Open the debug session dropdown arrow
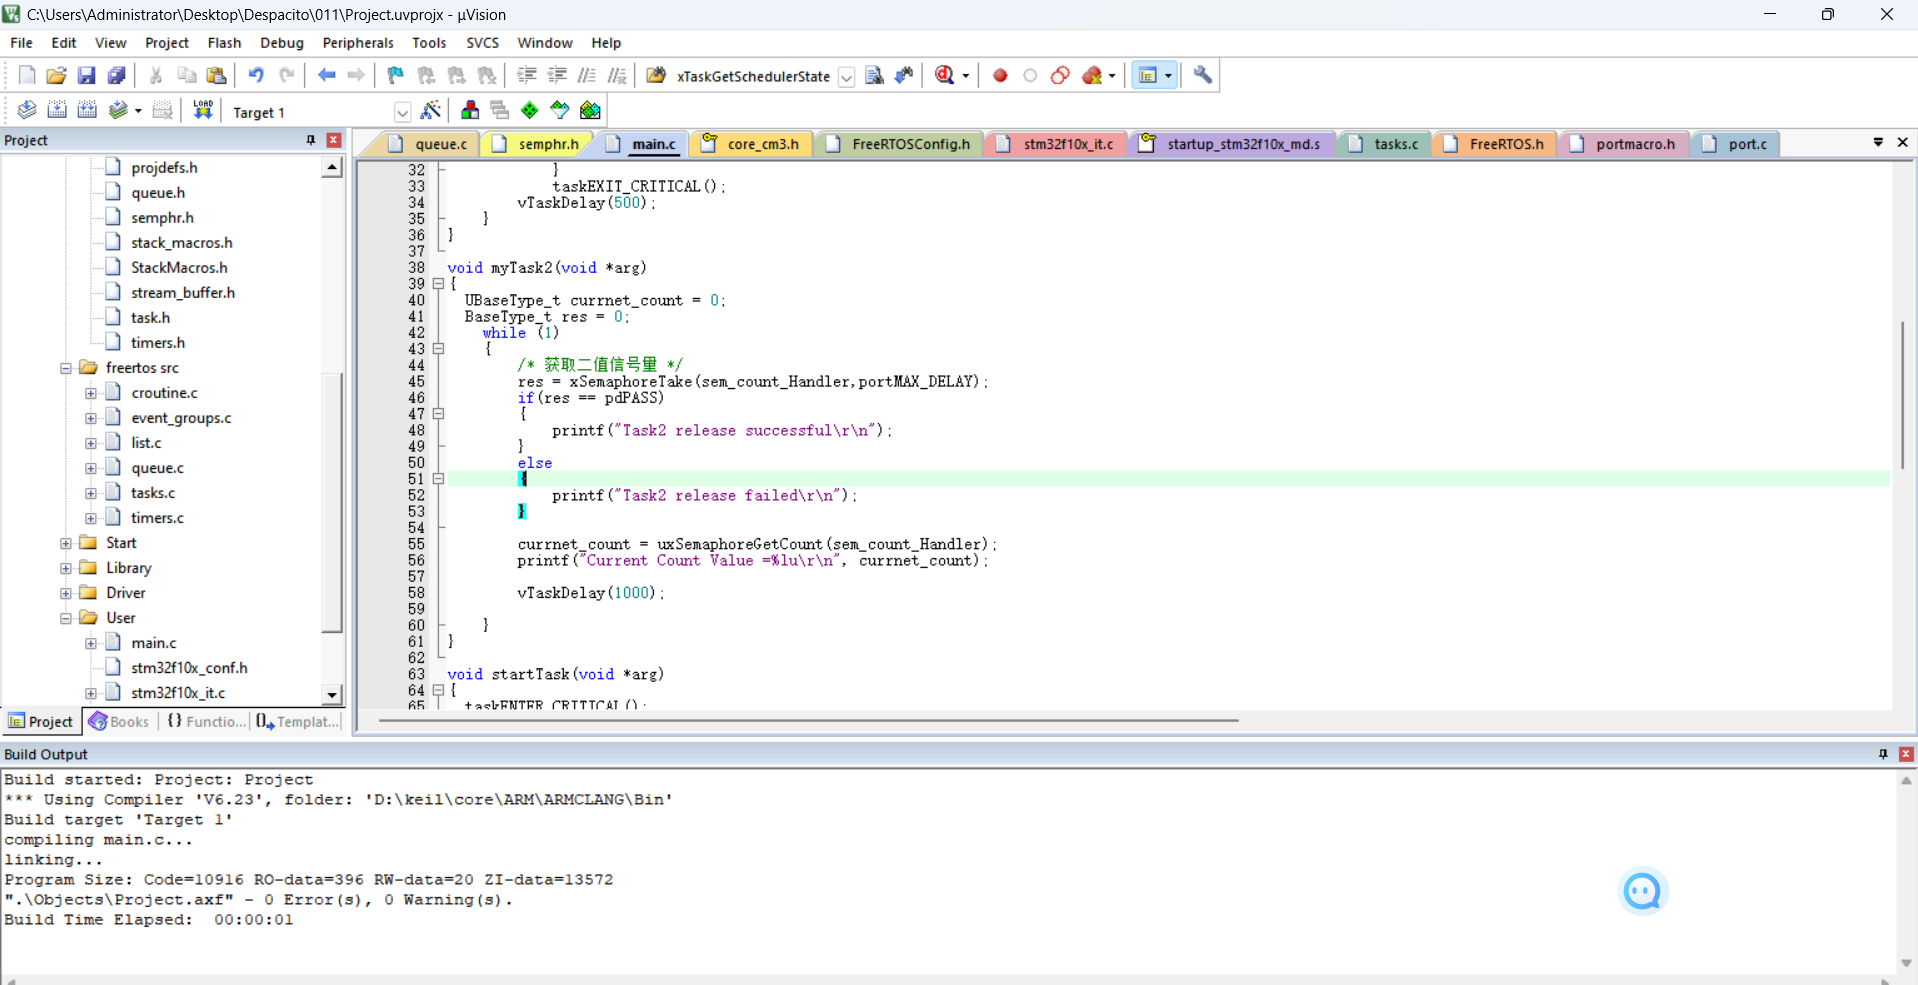This screenshot has width=1918, height=985. coord(966,76)
